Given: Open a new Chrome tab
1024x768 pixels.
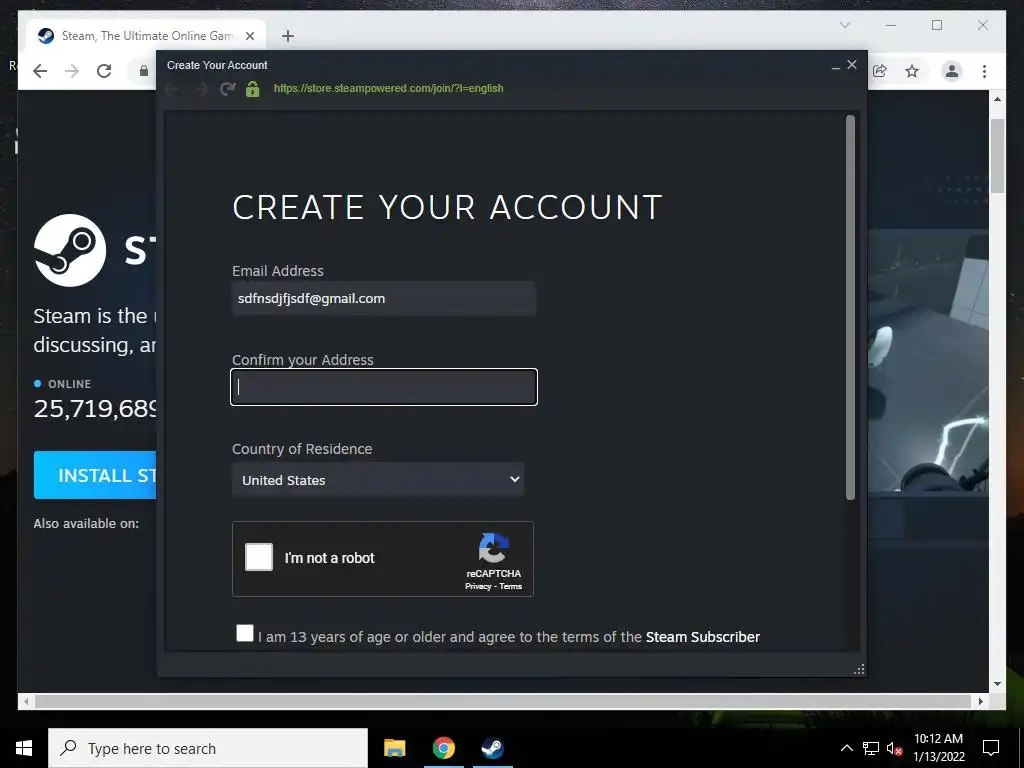Looking at the screenshot, I should coord(288,36).
